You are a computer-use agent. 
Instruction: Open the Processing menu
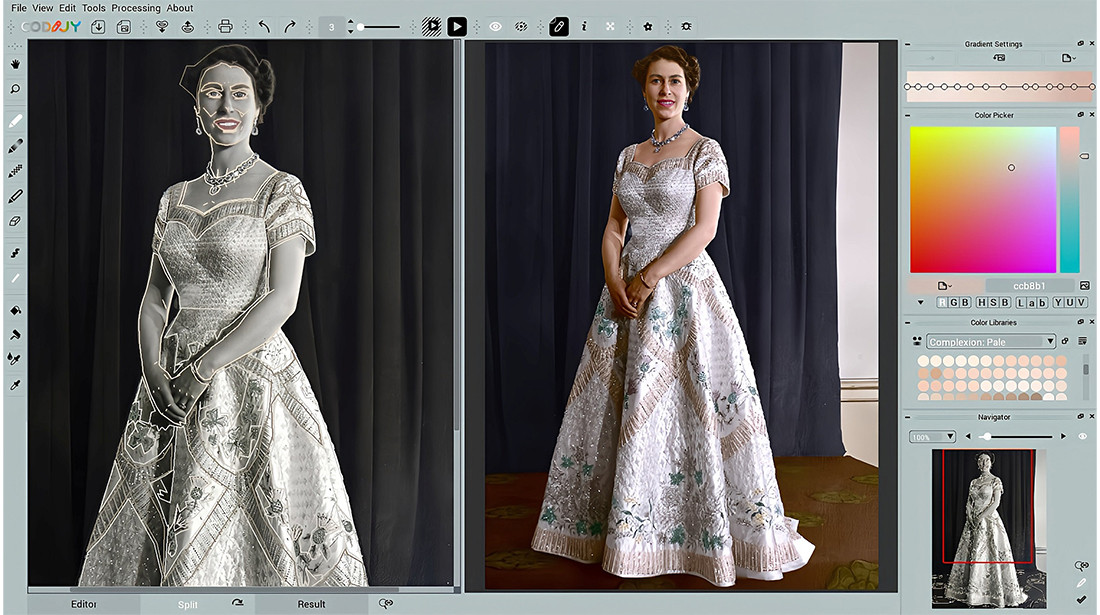(x=135, y=8)
